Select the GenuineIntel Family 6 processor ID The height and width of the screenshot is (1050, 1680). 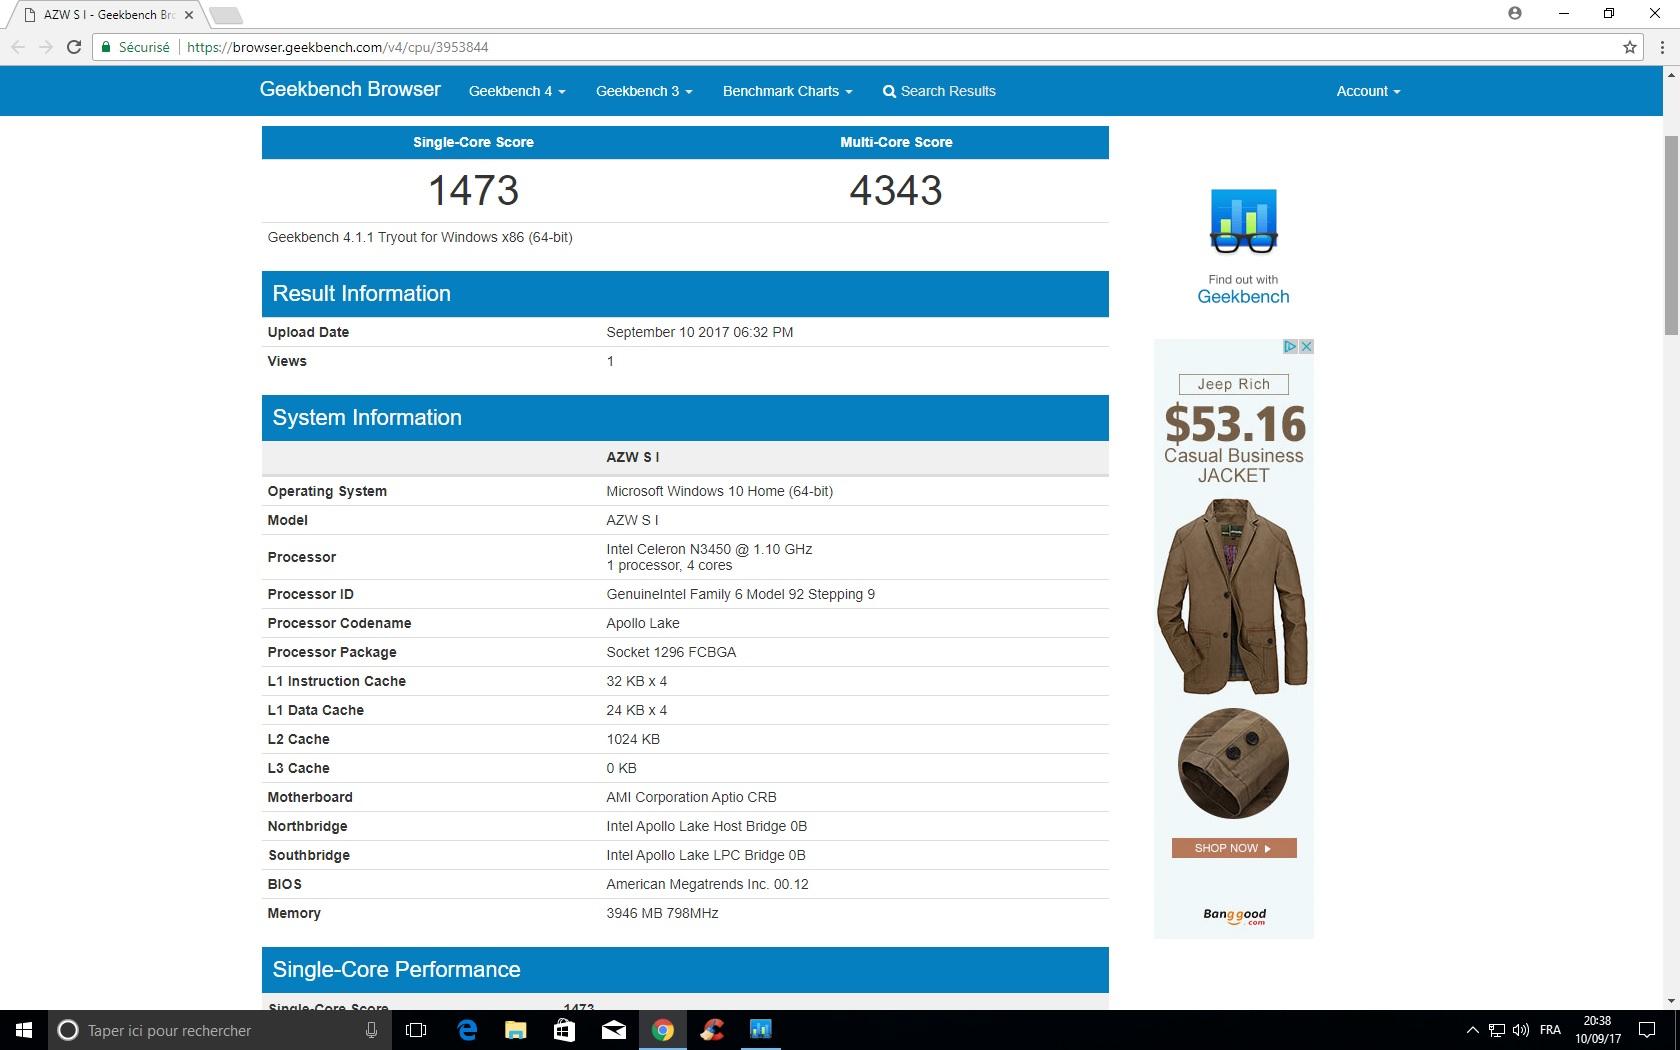[x=740, y=594]
